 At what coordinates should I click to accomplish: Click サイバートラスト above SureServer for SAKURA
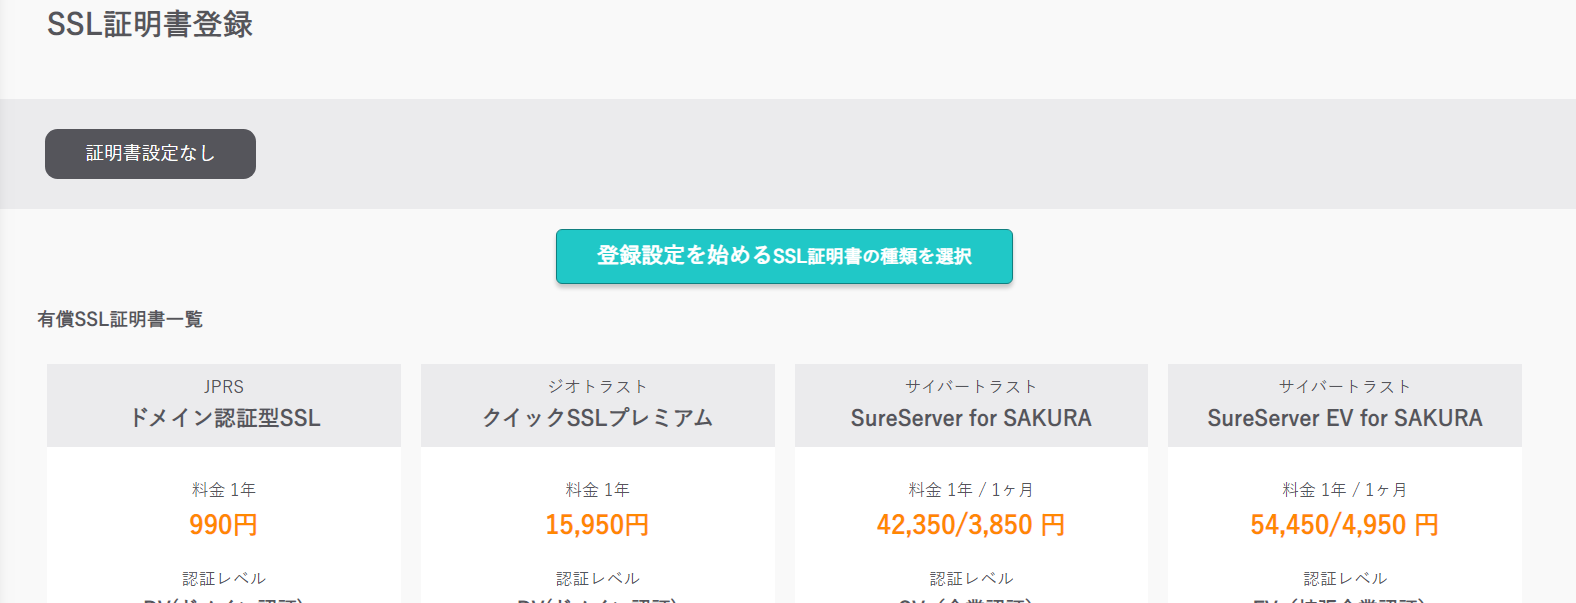[971, 387]
